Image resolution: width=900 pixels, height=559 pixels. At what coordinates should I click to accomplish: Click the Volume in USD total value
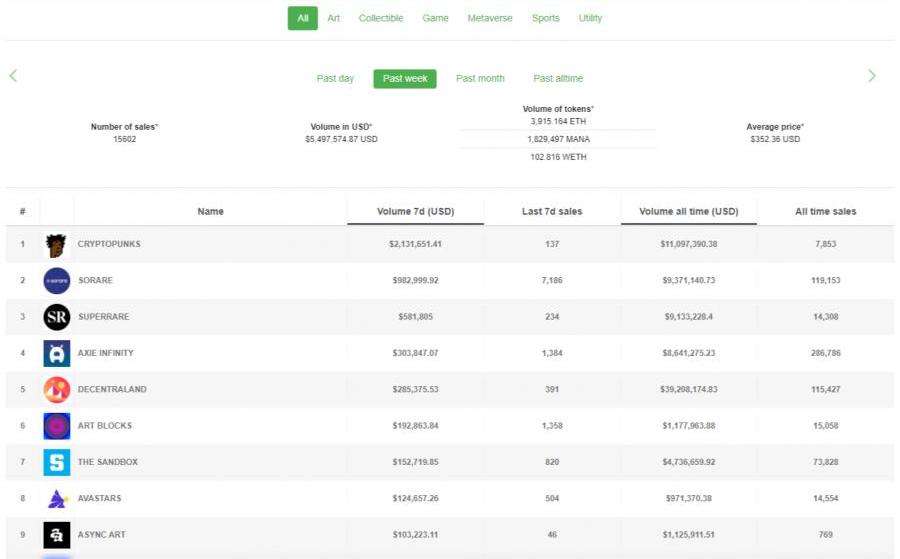tap(342, 139)
